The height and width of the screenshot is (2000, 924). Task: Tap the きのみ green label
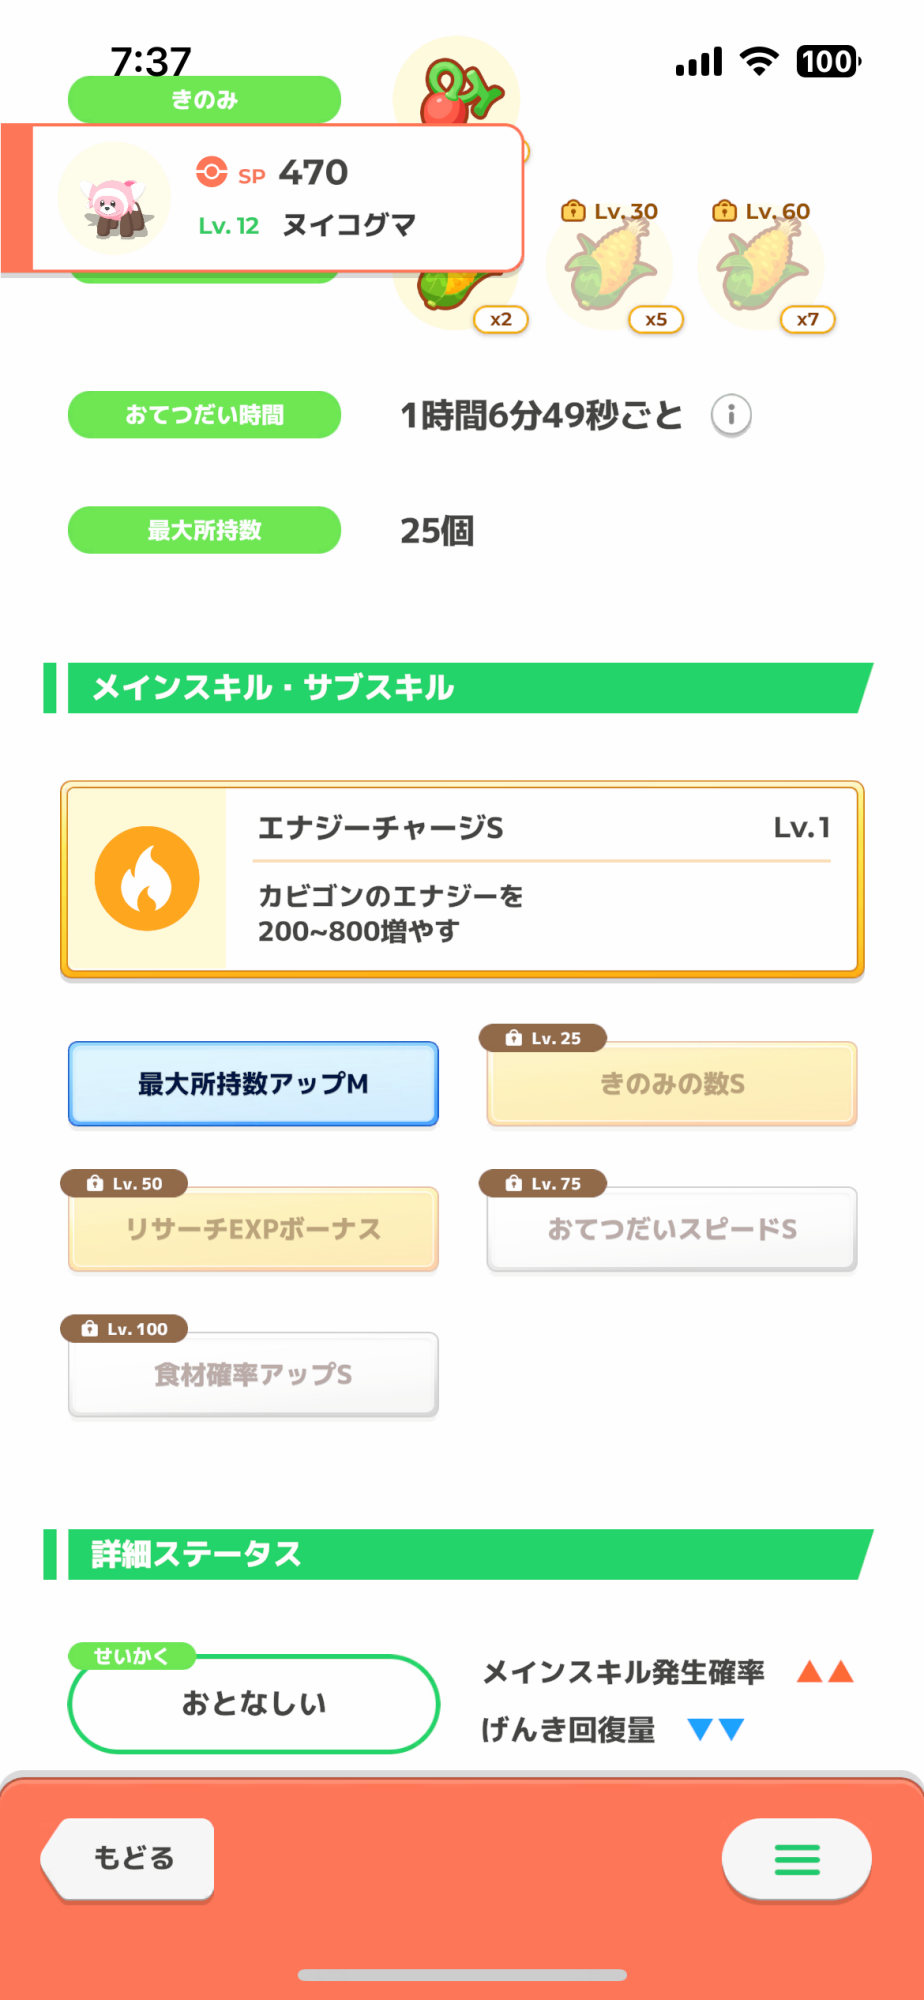[x=204, y=99]
